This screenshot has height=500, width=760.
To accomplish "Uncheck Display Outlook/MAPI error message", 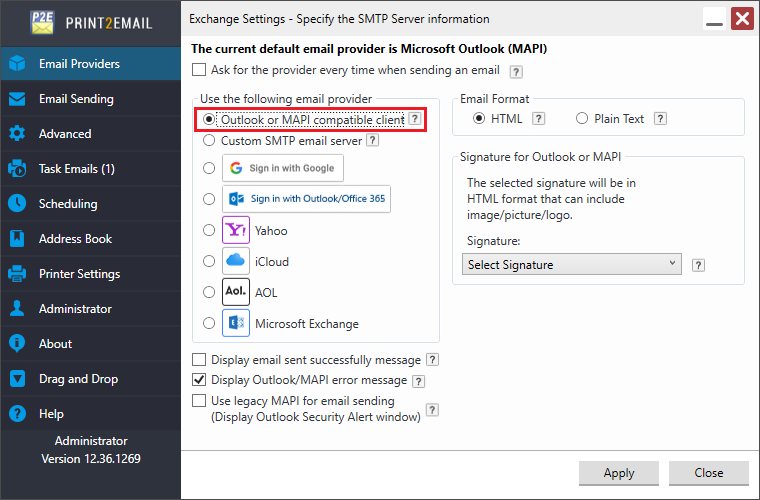I will click(x=199, y=379).
